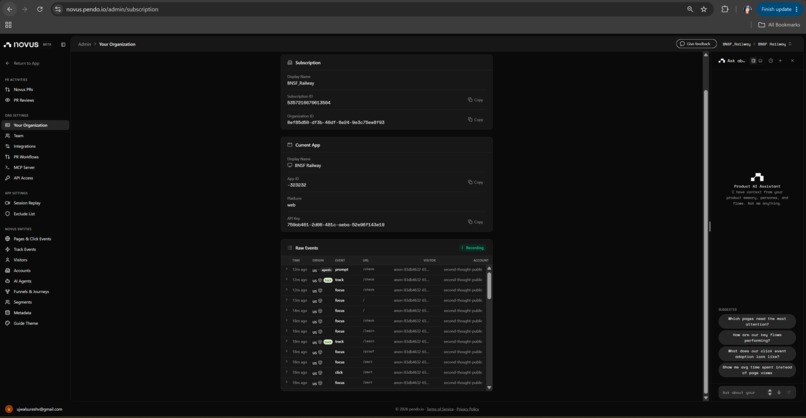Click the MCP Server terminal icon
Screen dimensions: 806x418
click(7, 168)
